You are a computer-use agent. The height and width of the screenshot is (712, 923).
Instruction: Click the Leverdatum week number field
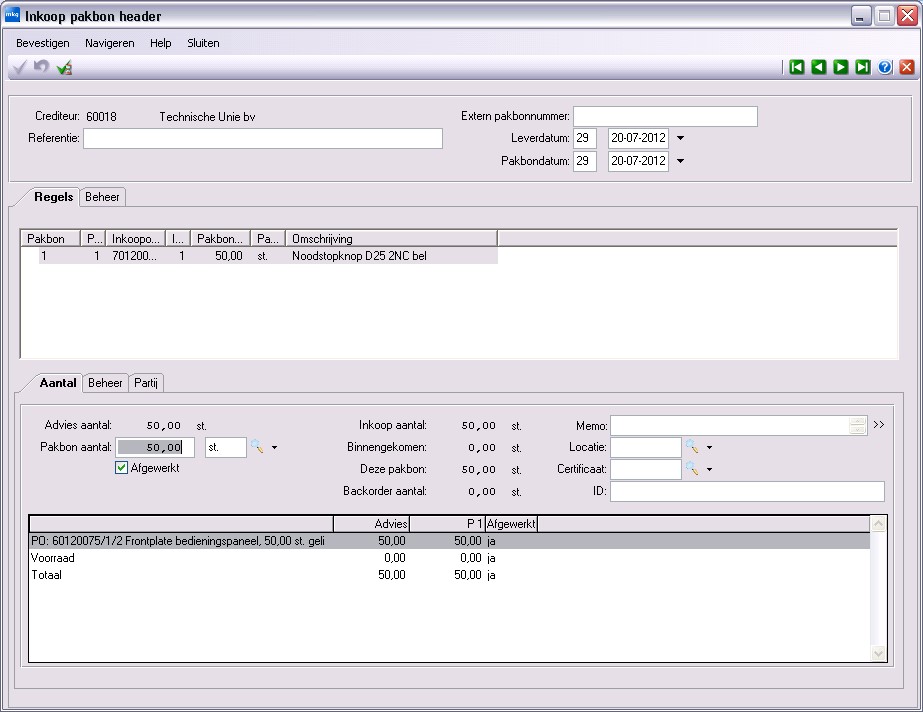[585, 138]
